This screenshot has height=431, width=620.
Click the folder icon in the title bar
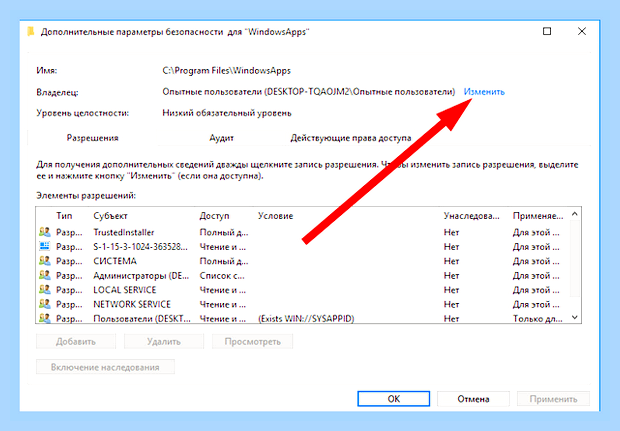[30, 32]
